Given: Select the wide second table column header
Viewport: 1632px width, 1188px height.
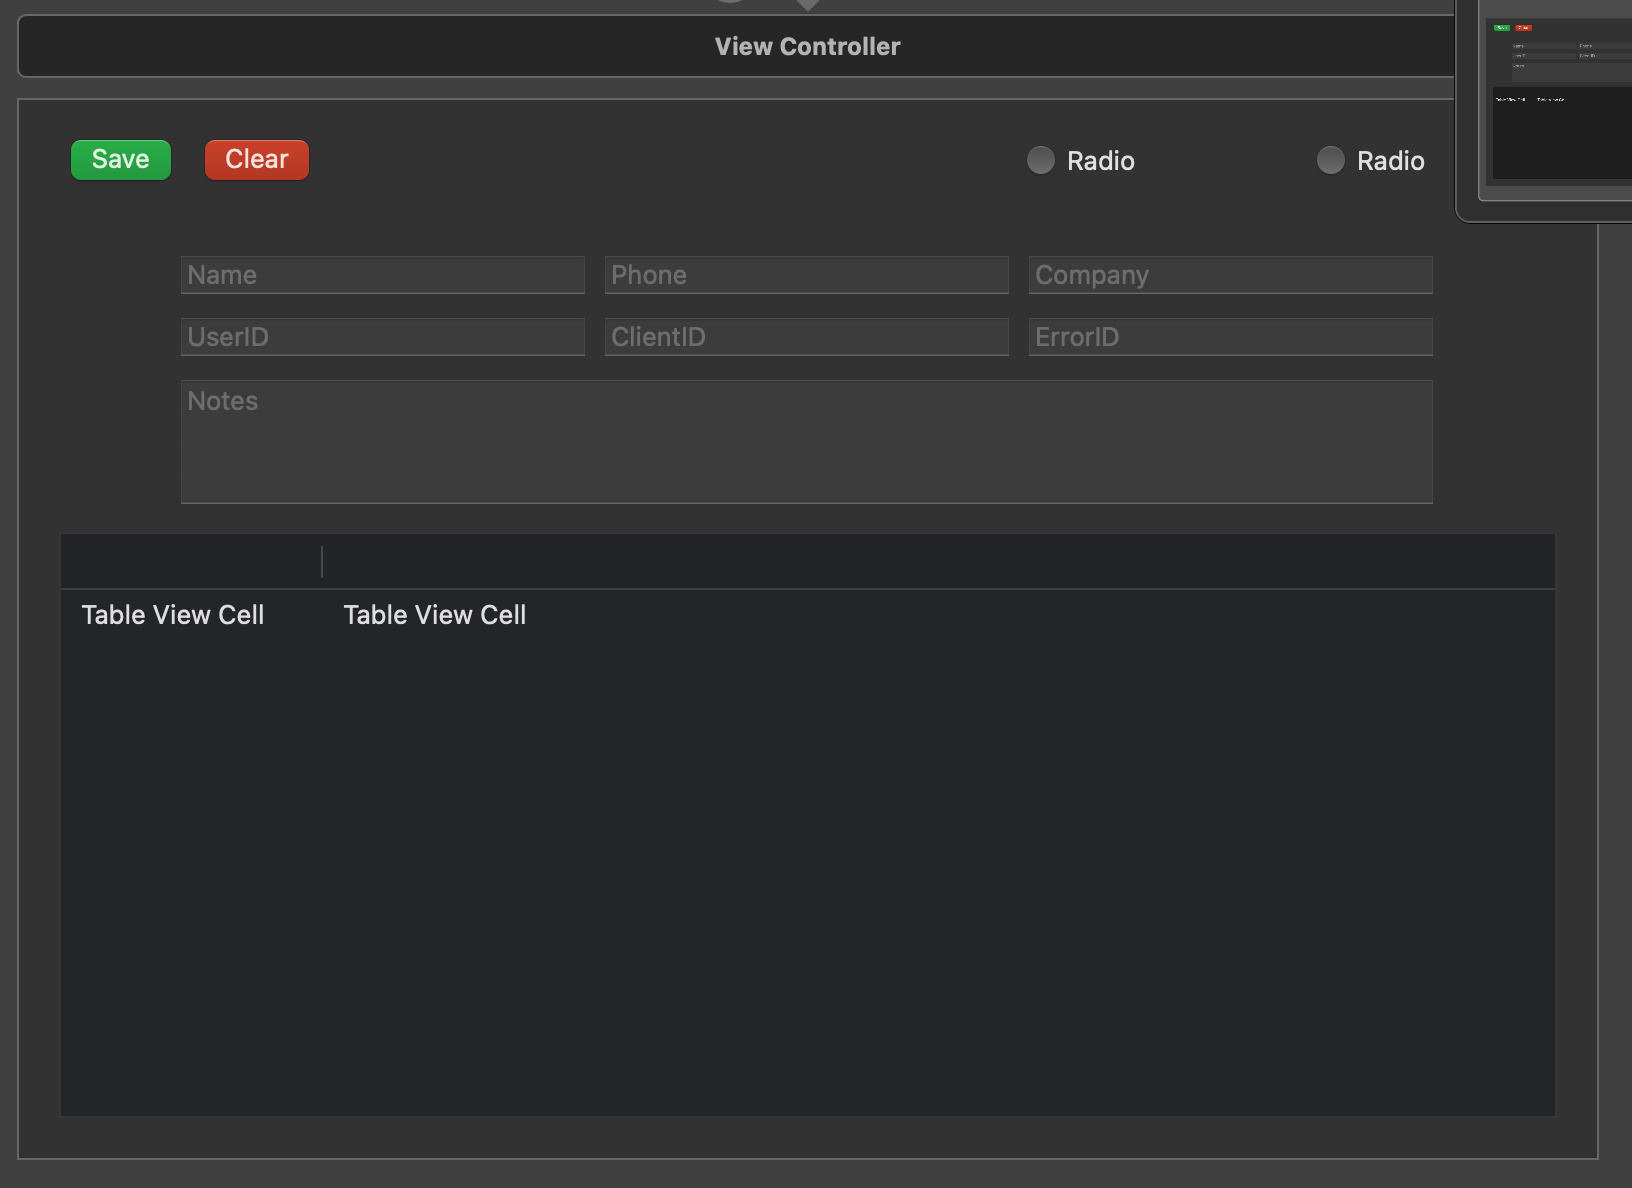Looking at the screenshot, I should 938,562.
